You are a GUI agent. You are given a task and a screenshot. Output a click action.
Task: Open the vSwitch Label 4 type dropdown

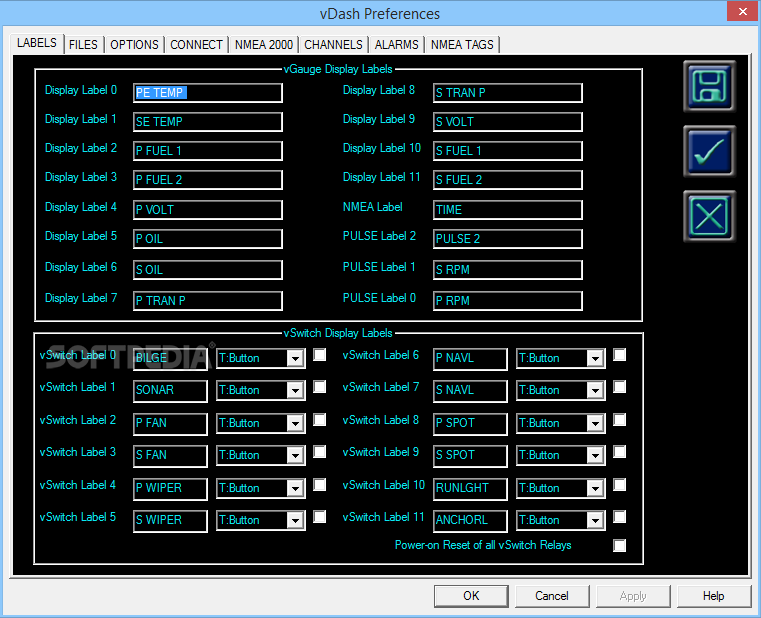(261, 489)
